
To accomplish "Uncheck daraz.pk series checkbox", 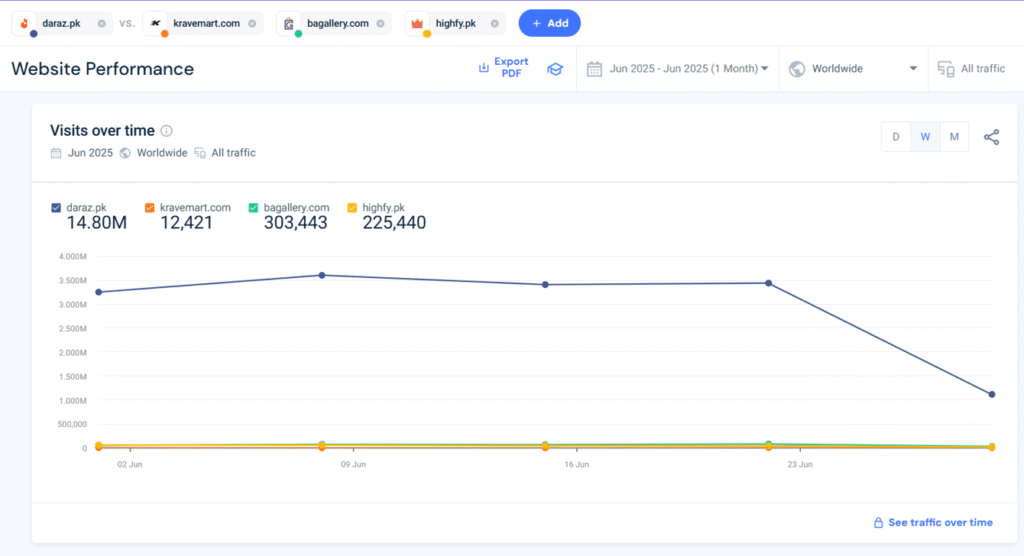I will (56, 208).
